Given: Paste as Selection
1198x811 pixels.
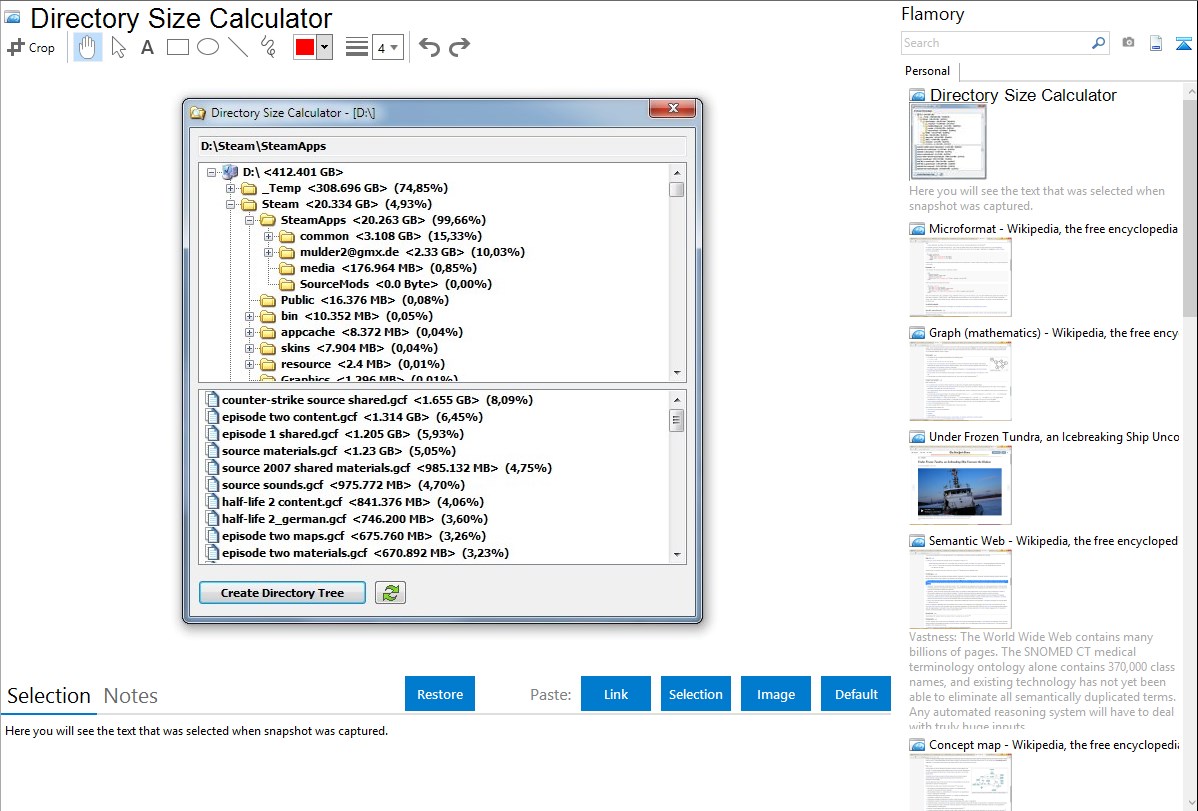Looking at the screenshot, I should coord(696,694).
